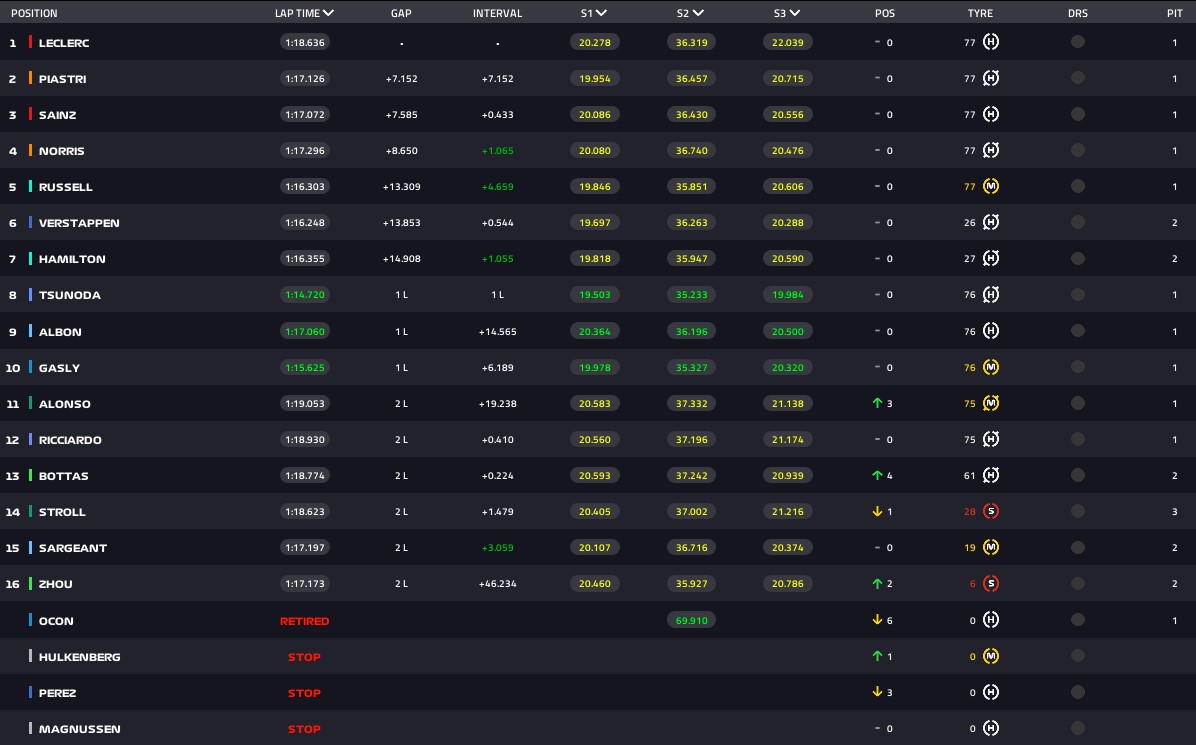Click Piastri's DRS indicator dot
The image size is (1196, 745).
pyautogui.click(x=1077, y=79)
